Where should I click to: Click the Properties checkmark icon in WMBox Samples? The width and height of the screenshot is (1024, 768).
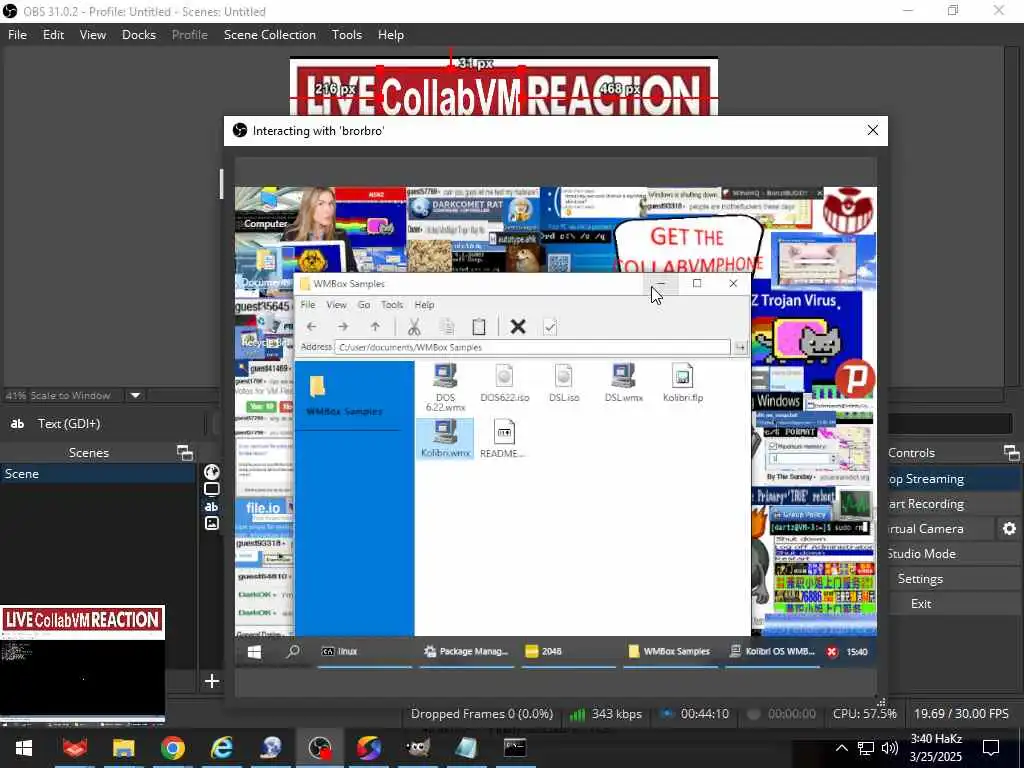click(x=550, y=327)
